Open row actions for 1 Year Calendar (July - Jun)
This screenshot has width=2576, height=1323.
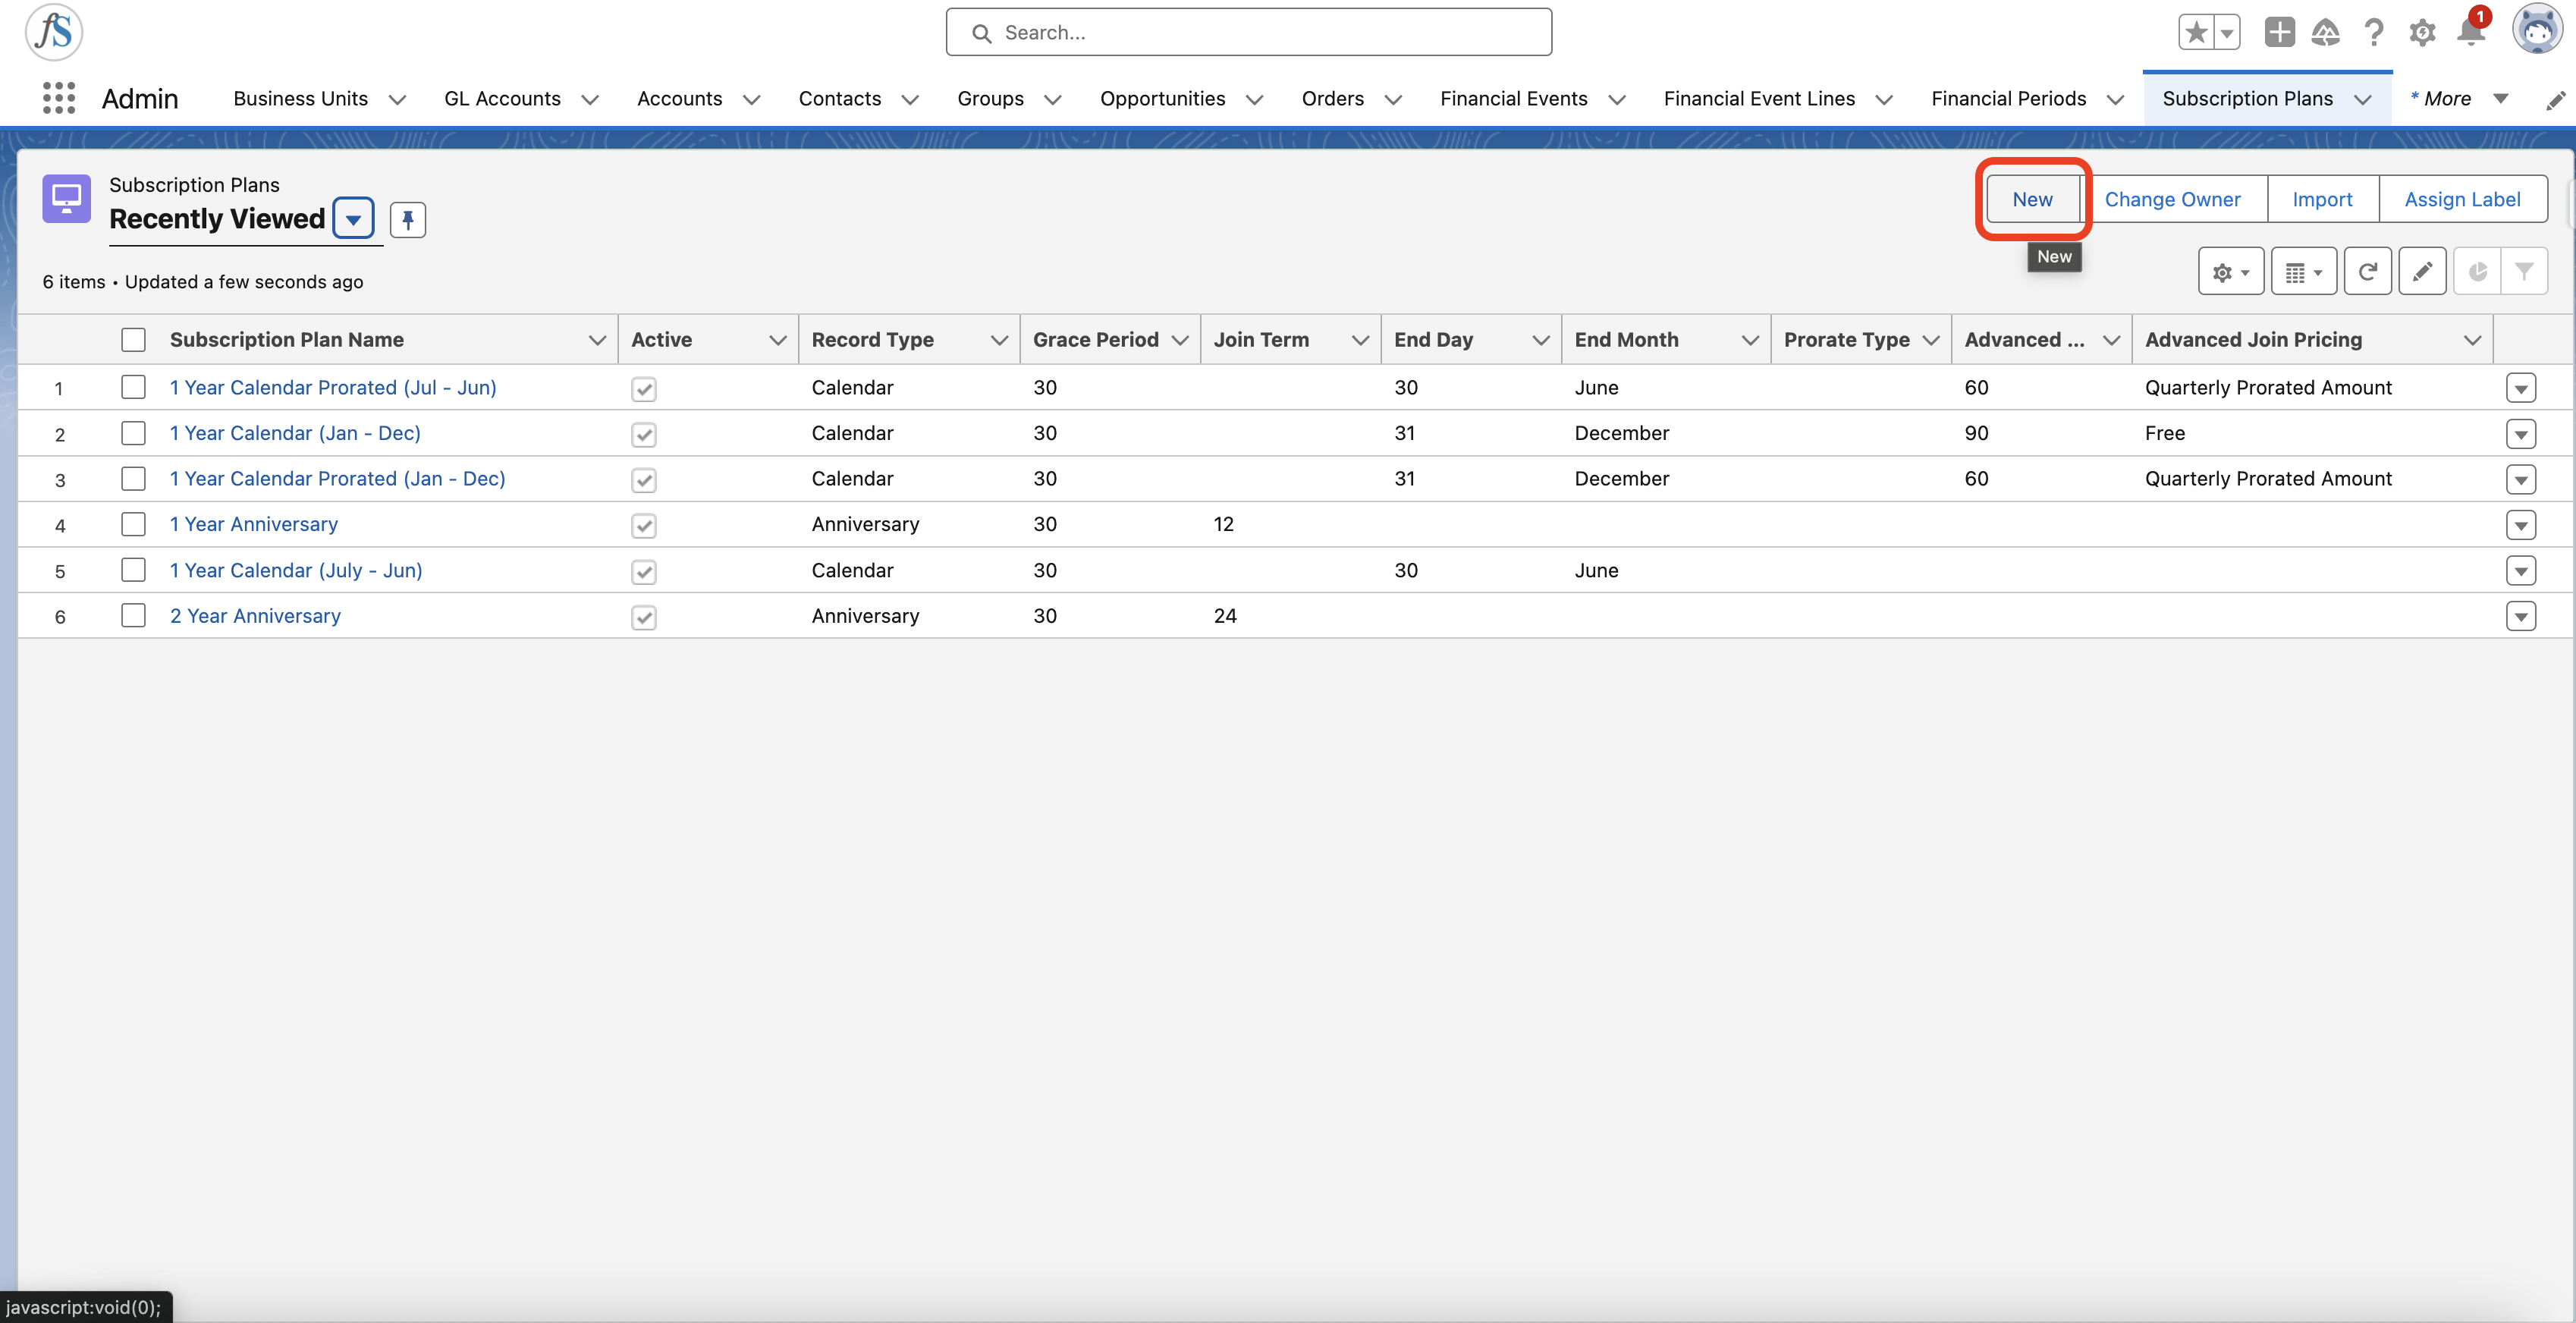[2521, 571]
